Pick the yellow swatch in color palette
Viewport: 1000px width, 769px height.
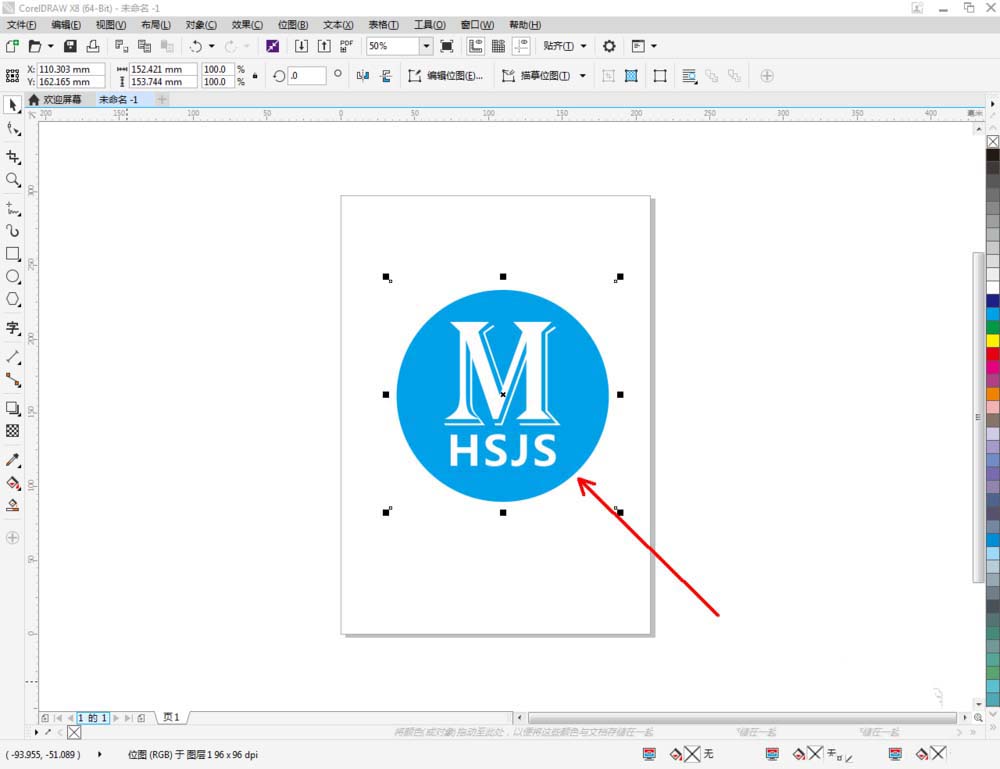(x=992, y=341)
